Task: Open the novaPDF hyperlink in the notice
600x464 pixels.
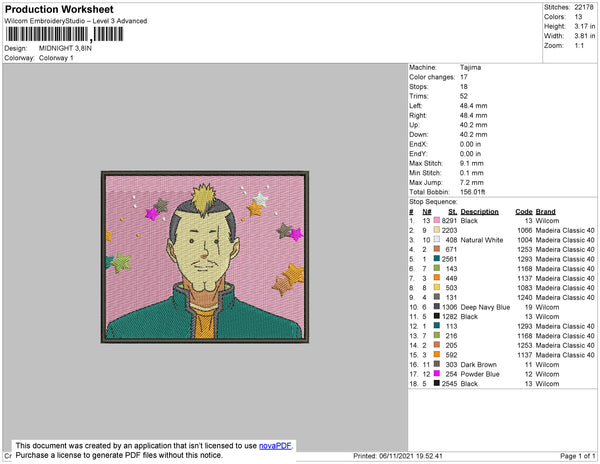Action: pyautogui.click(x=275, y=446)
